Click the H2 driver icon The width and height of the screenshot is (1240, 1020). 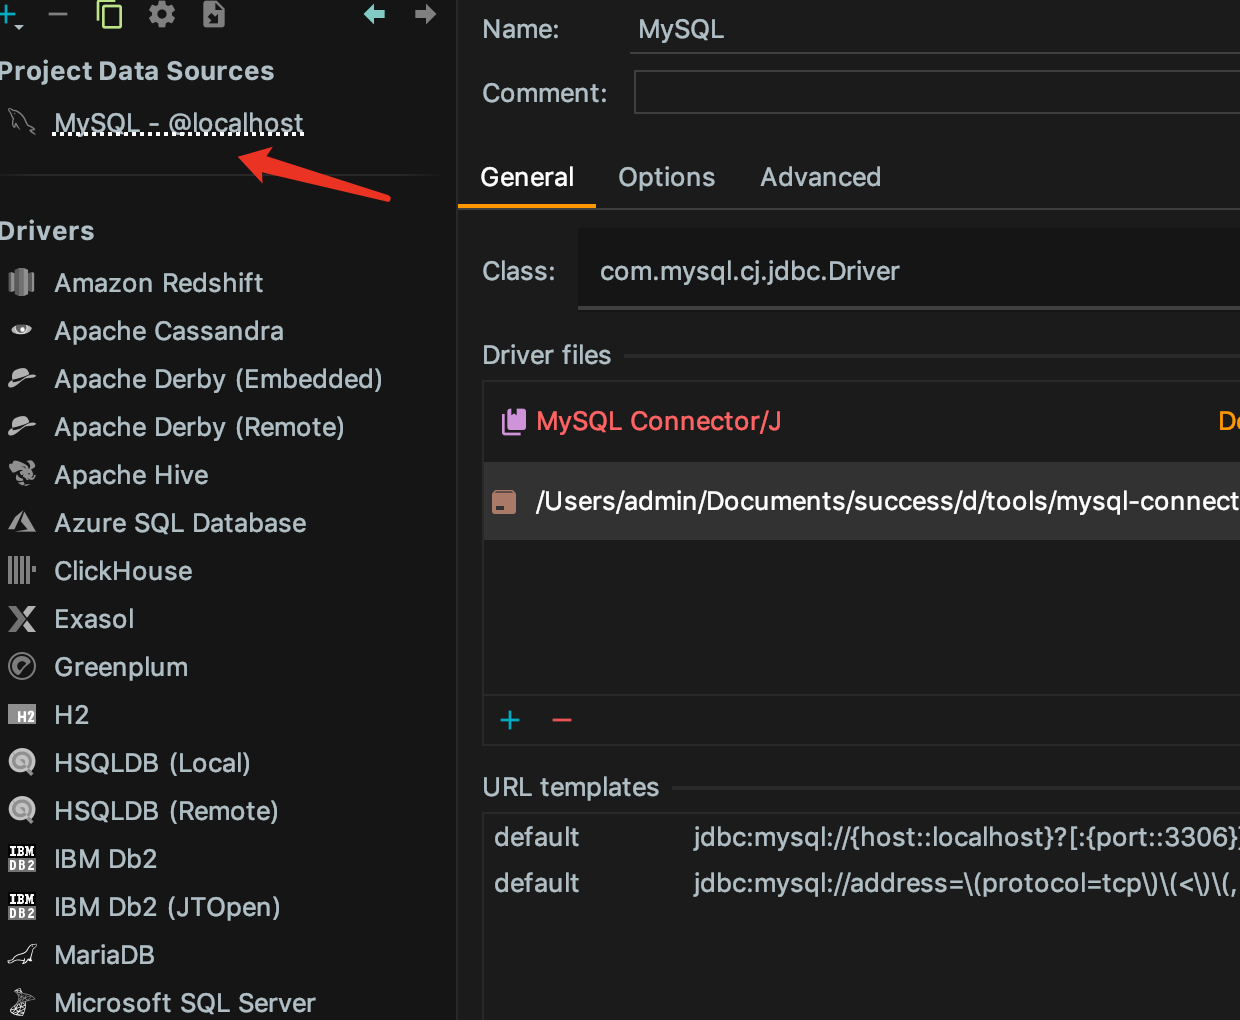pos(22,715)
